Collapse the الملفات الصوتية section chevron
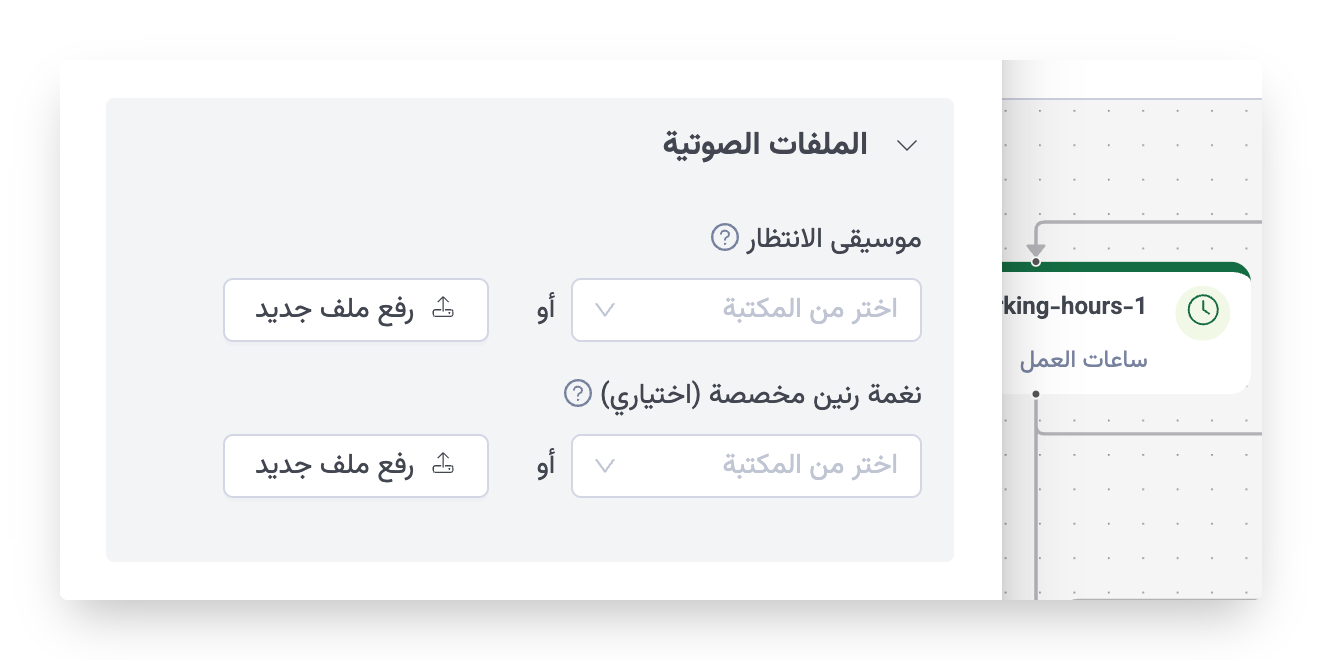The width and height of the screenshot is (1322, 660). [907, 146]
